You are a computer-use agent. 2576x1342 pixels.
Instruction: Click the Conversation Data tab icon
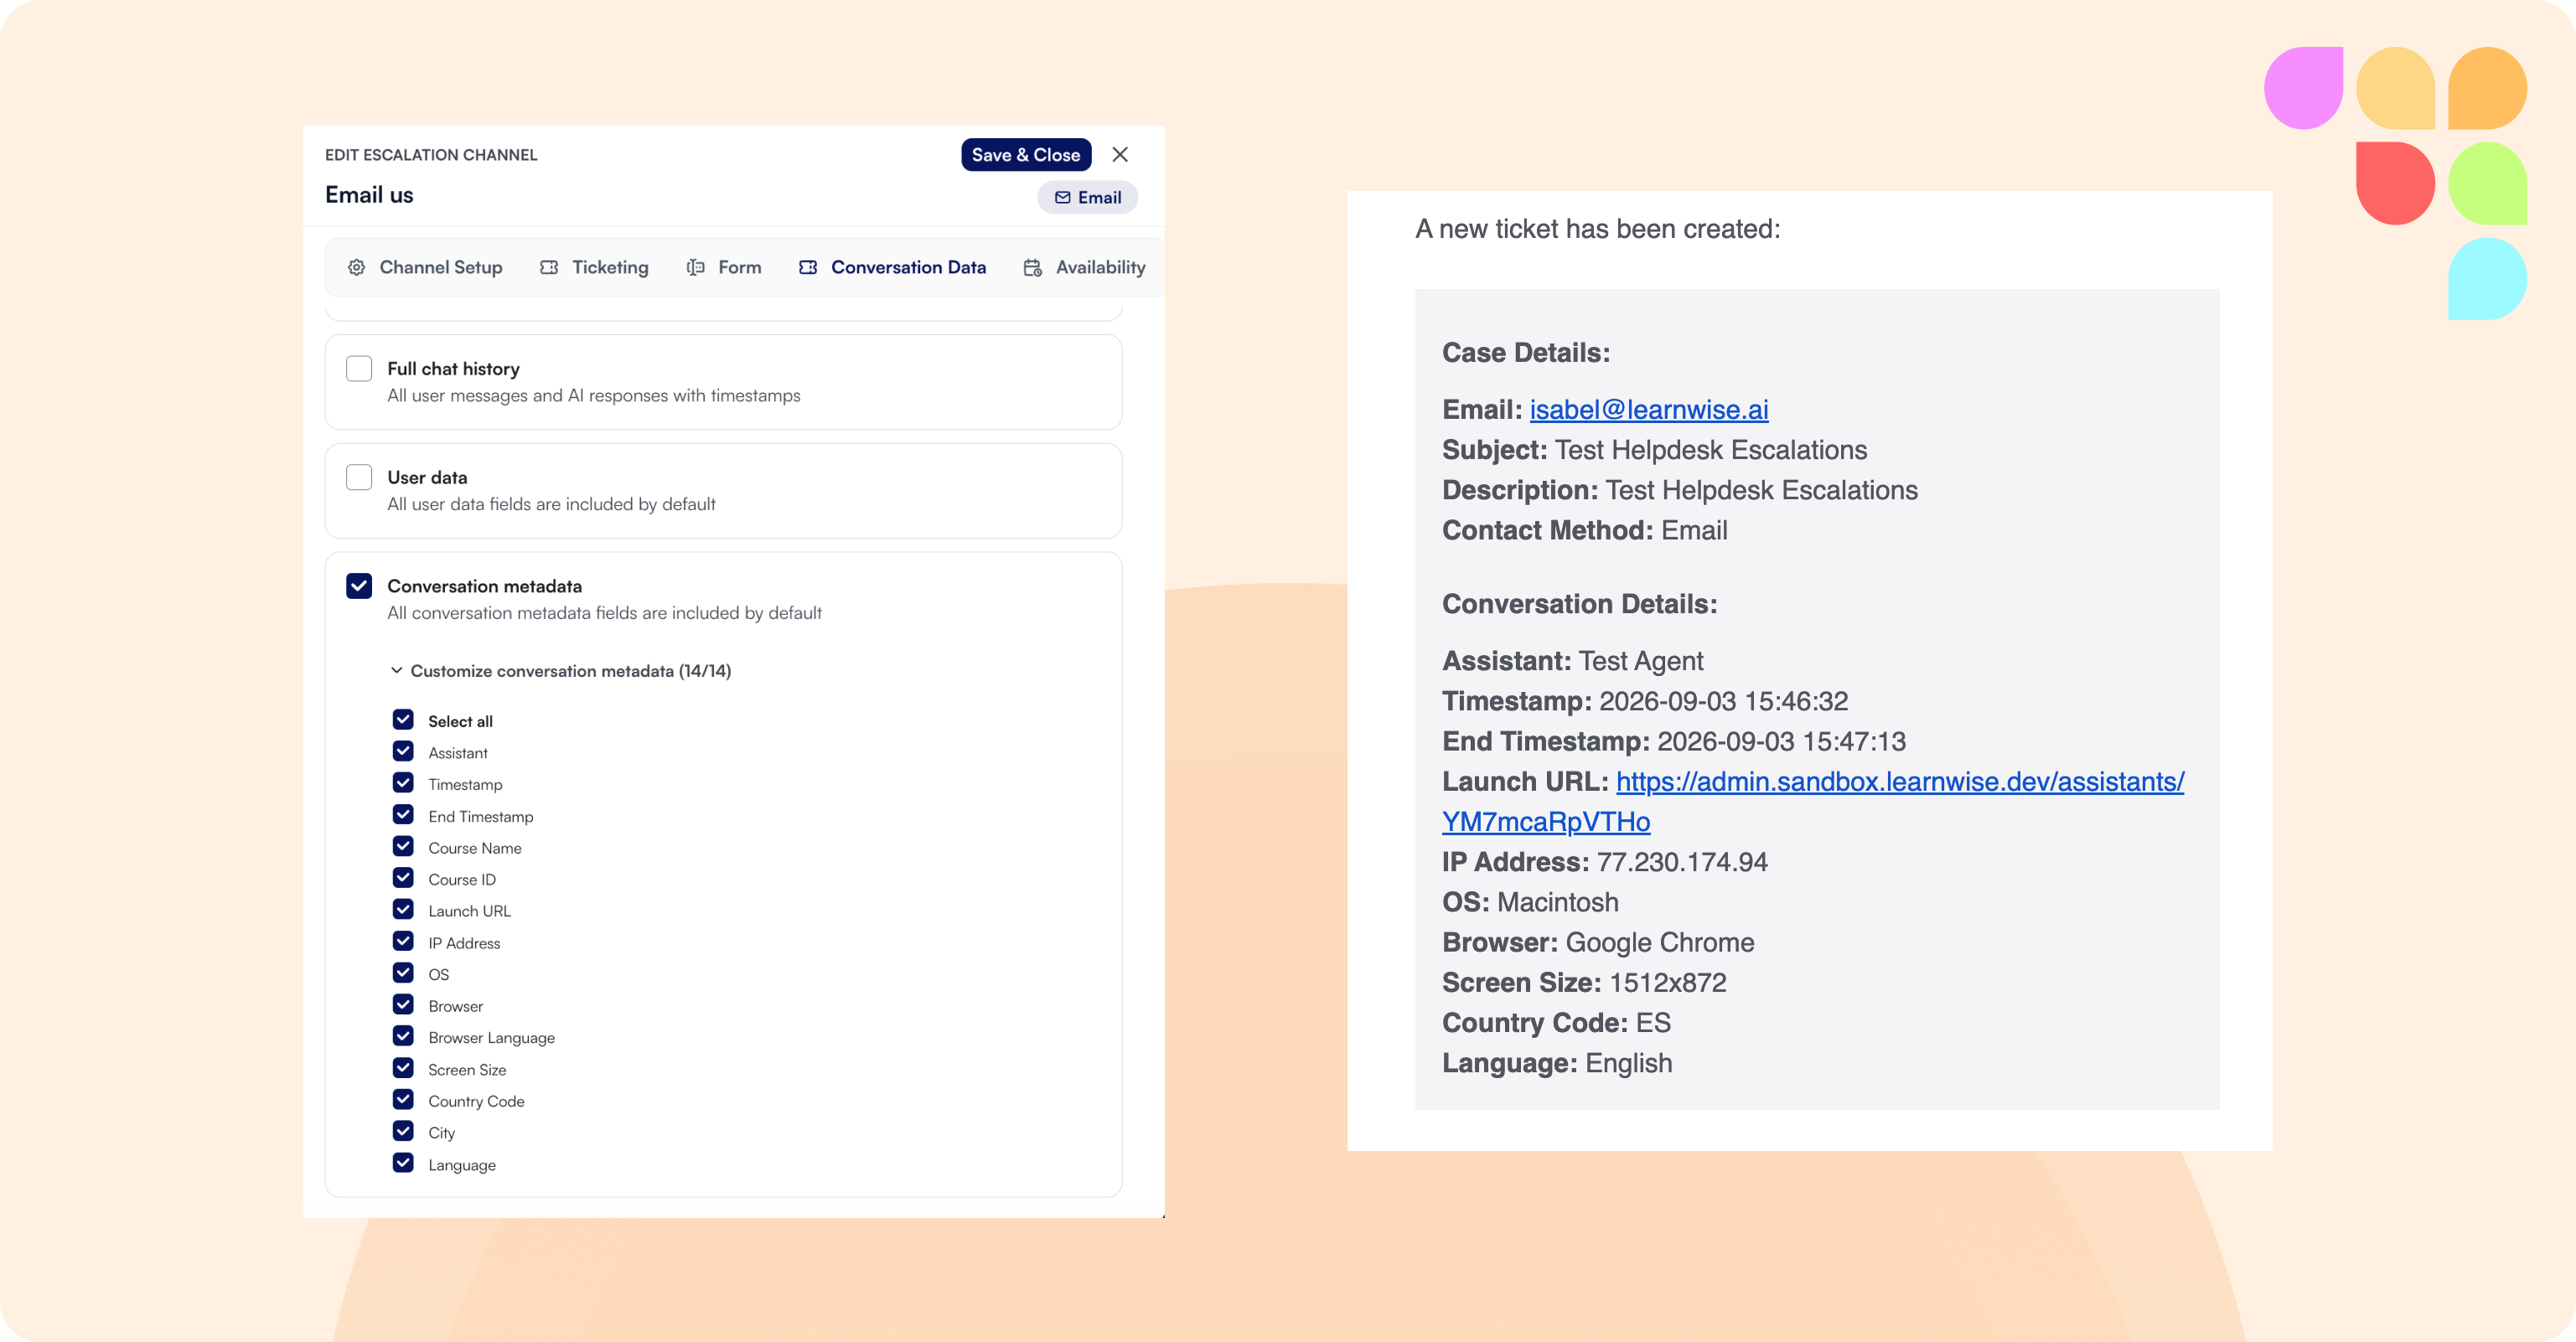pos(808,267)
